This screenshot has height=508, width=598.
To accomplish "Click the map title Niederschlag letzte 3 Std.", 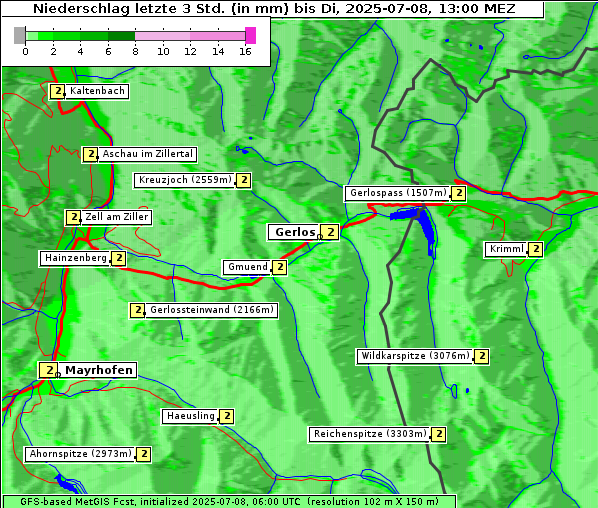I will (274, 9).
